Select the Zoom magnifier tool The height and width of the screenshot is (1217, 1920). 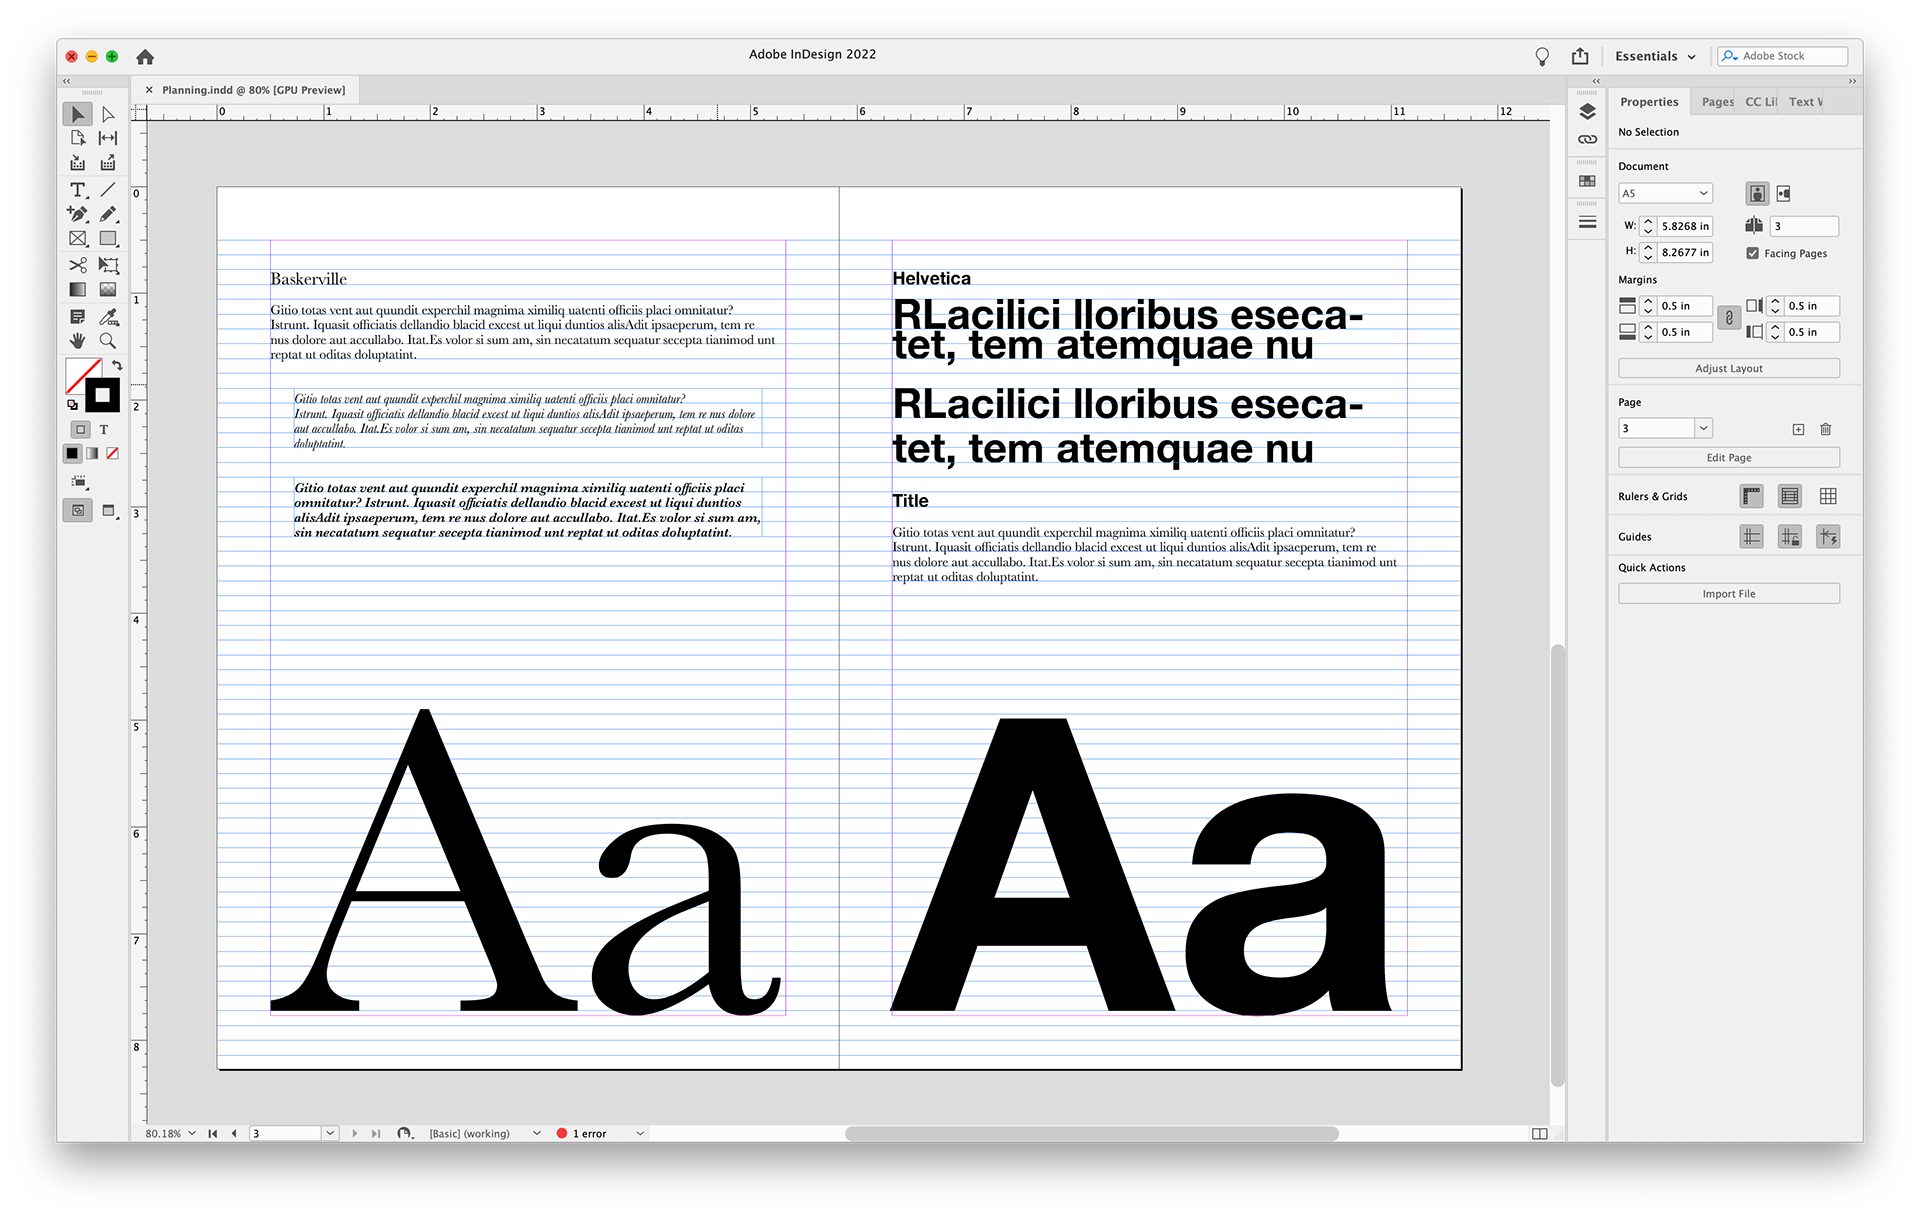click(x=108, y=341)
